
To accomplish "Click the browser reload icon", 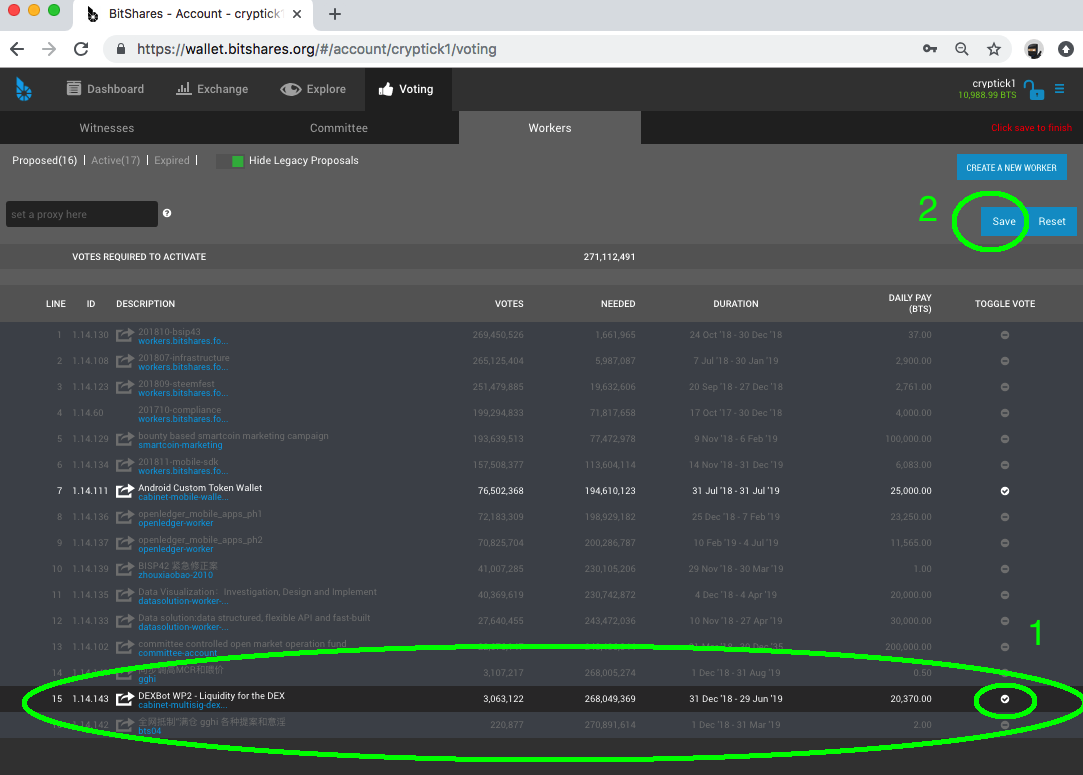I will [x=81, y=49].
